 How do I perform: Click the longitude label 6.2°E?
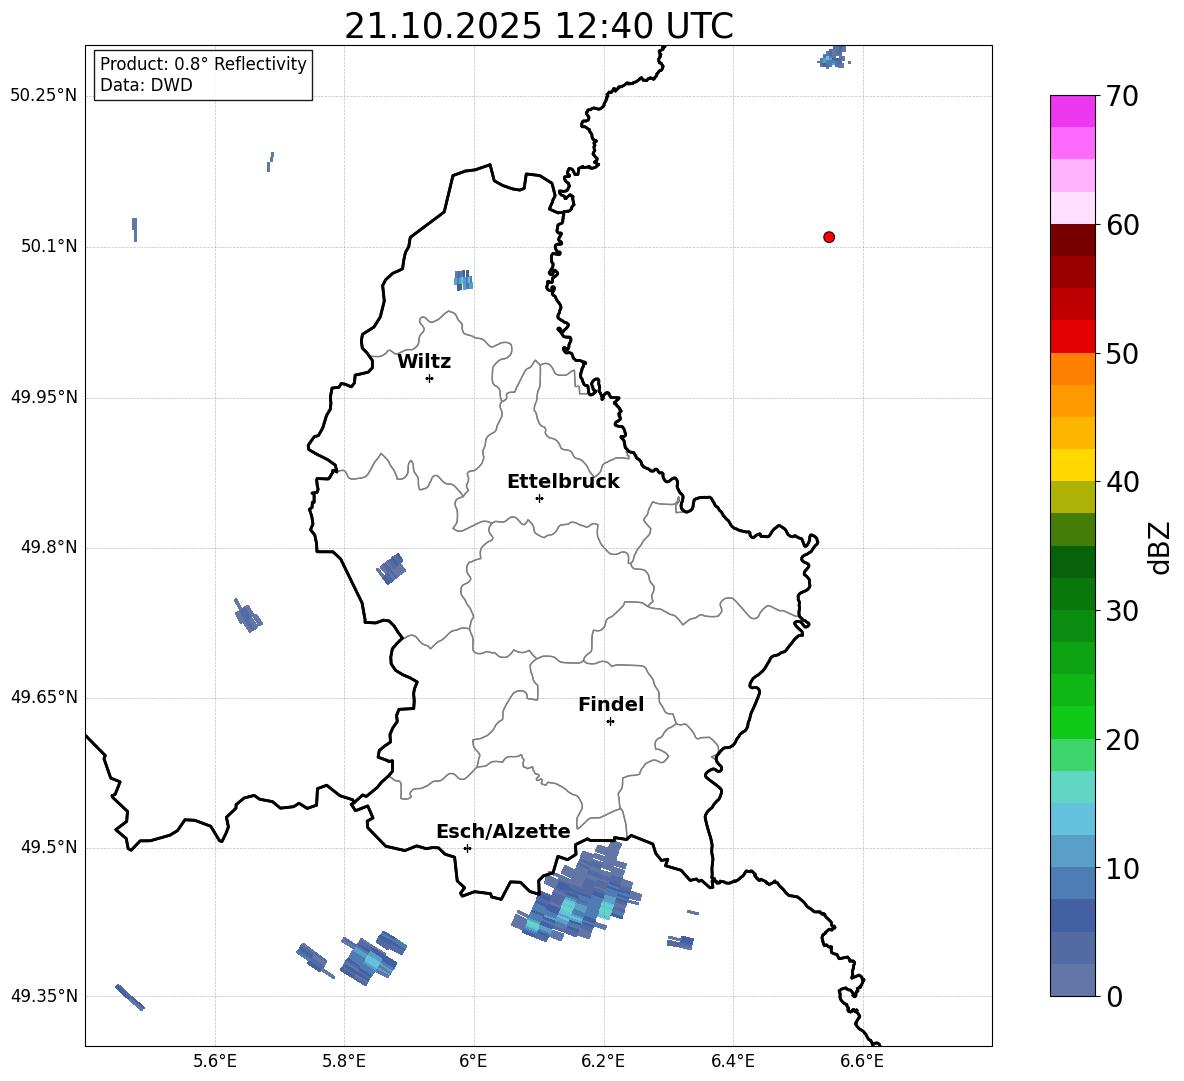click(x=603, y=1061)
